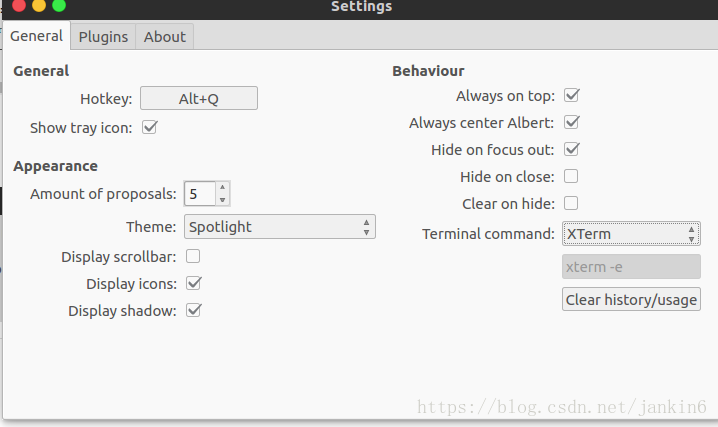Disable Always on top option
The width and height of the screenshot is (718, 427).
[x=571, y=95]
